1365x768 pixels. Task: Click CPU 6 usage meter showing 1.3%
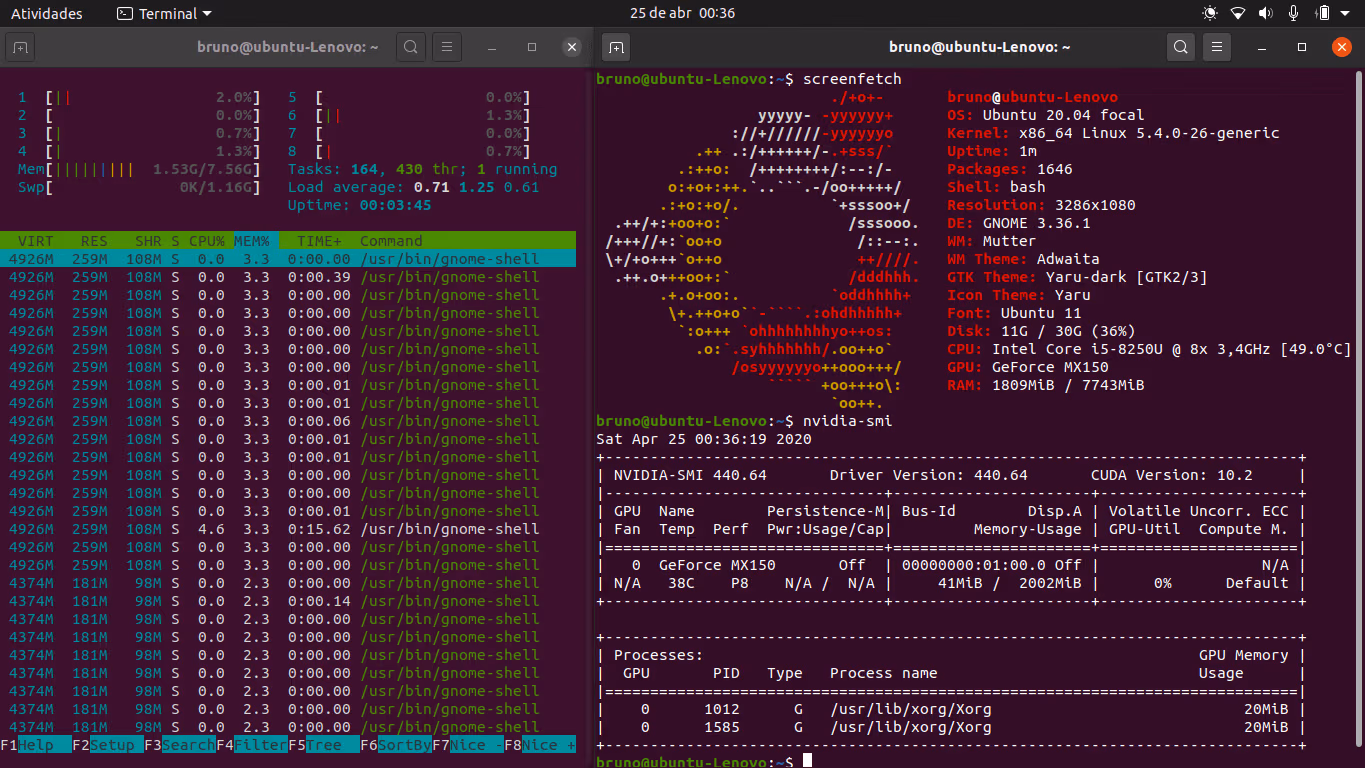(409, 115)
